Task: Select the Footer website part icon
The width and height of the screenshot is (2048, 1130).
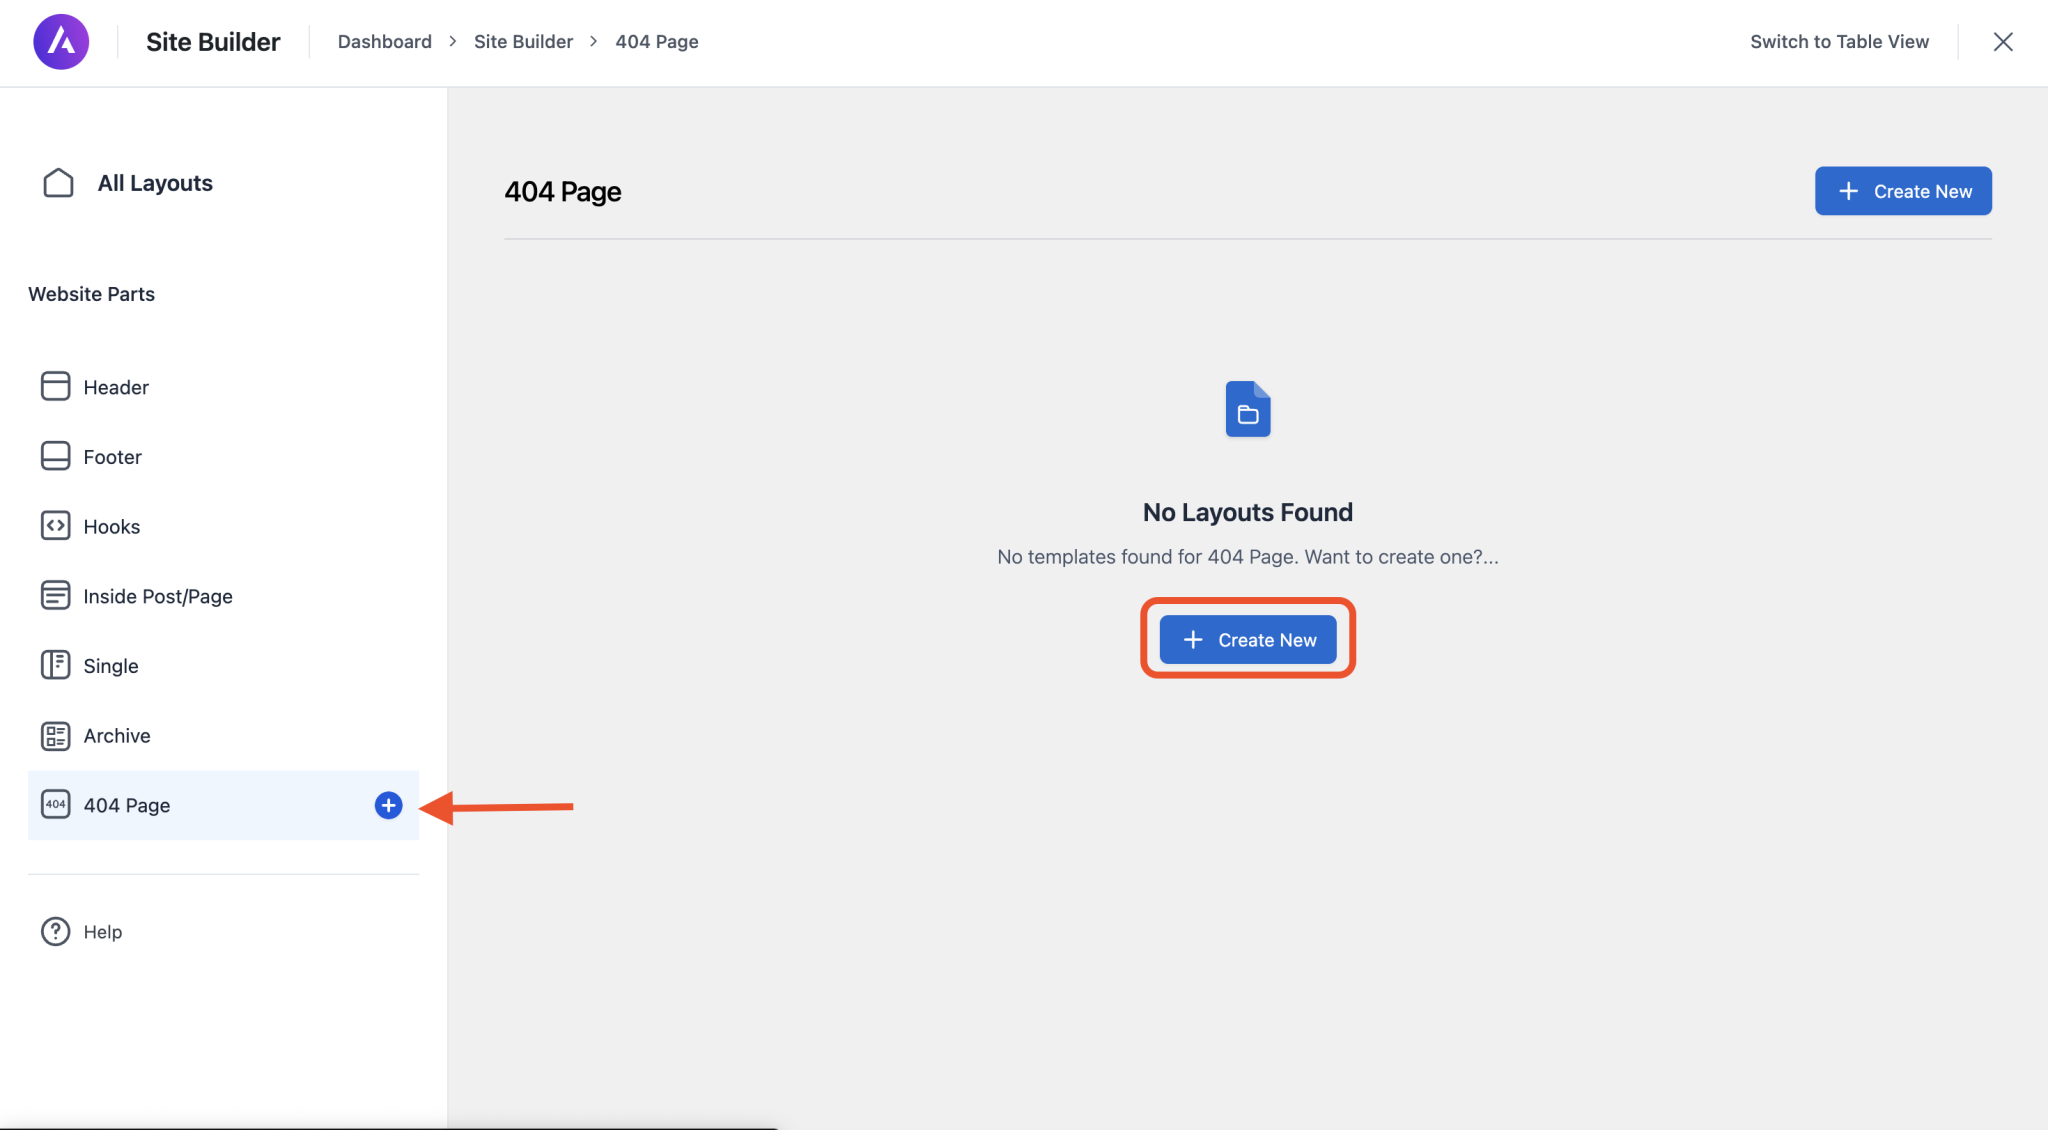Action: (x=55, y=456)
